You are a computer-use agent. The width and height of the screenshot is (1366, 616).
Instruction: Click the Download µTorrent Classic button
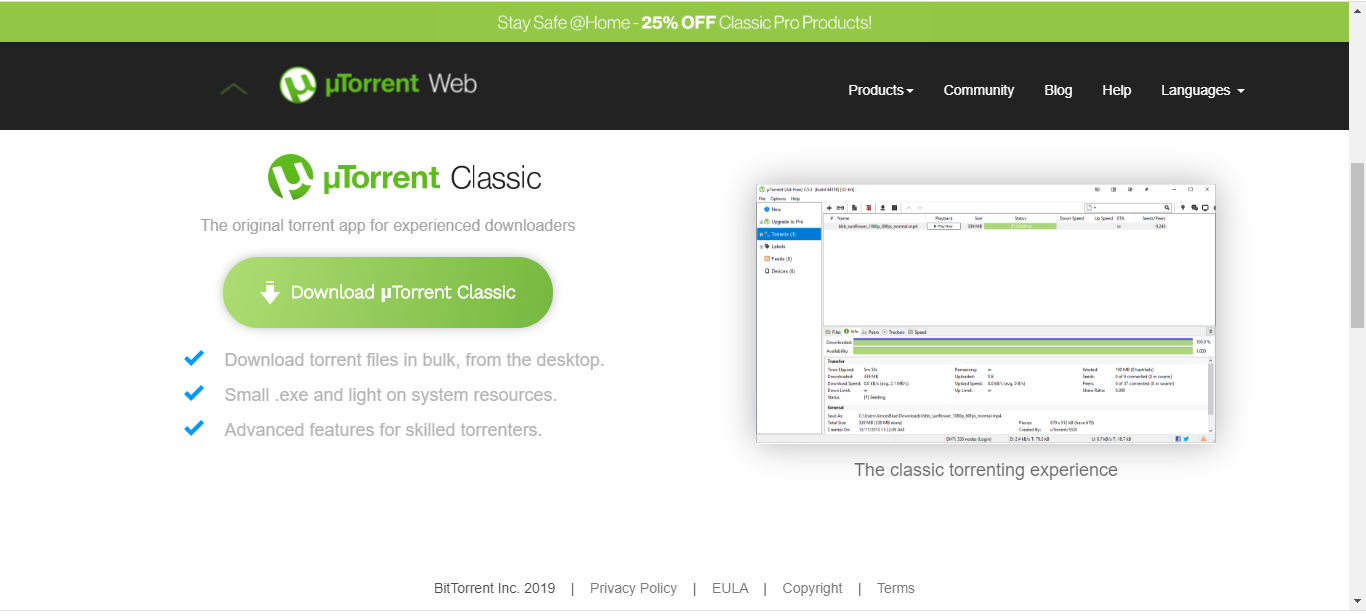388,292
